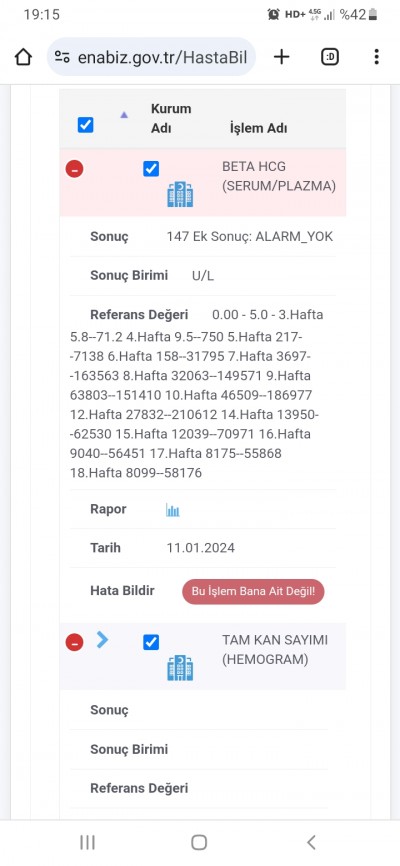Sort by the purple triangle column arrow

click(x=124, y=115)
